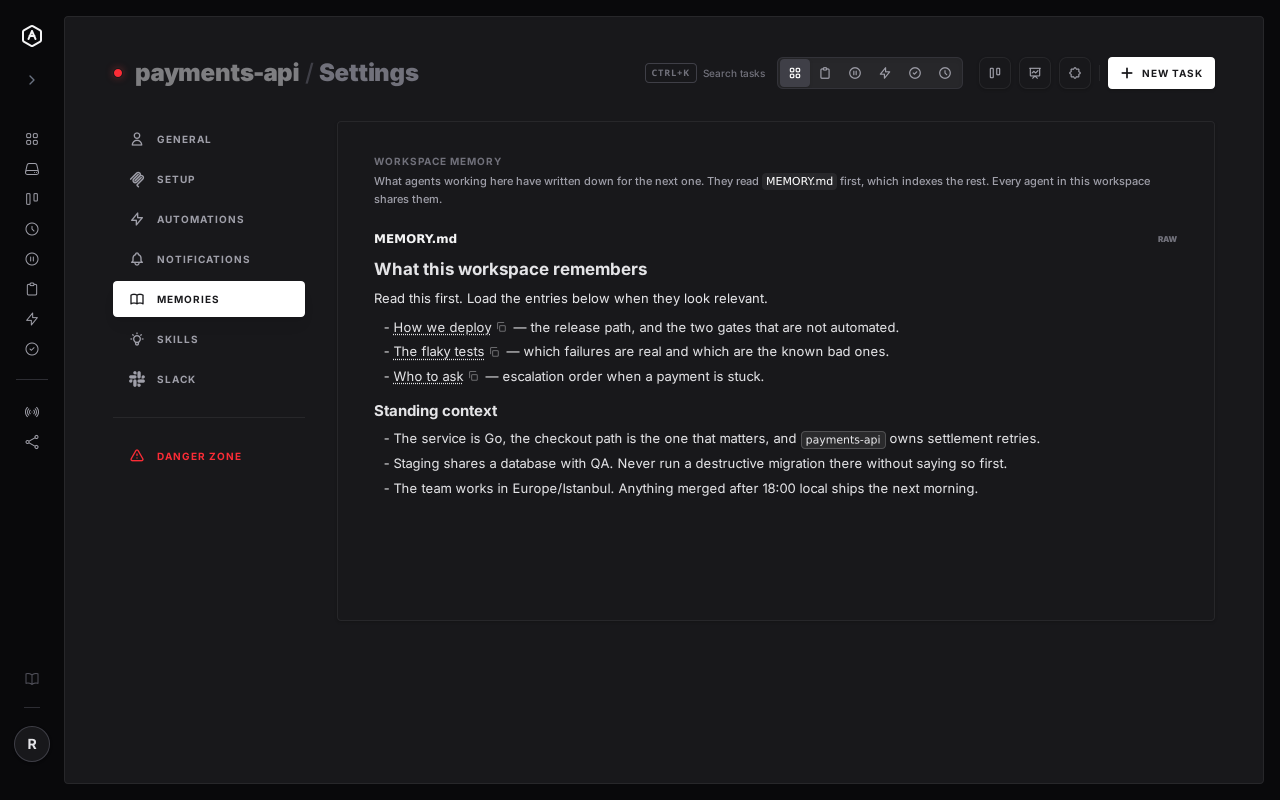Open the clock icon in left rail
Viewport: 1280px width, 800px height.
(32, 229)
